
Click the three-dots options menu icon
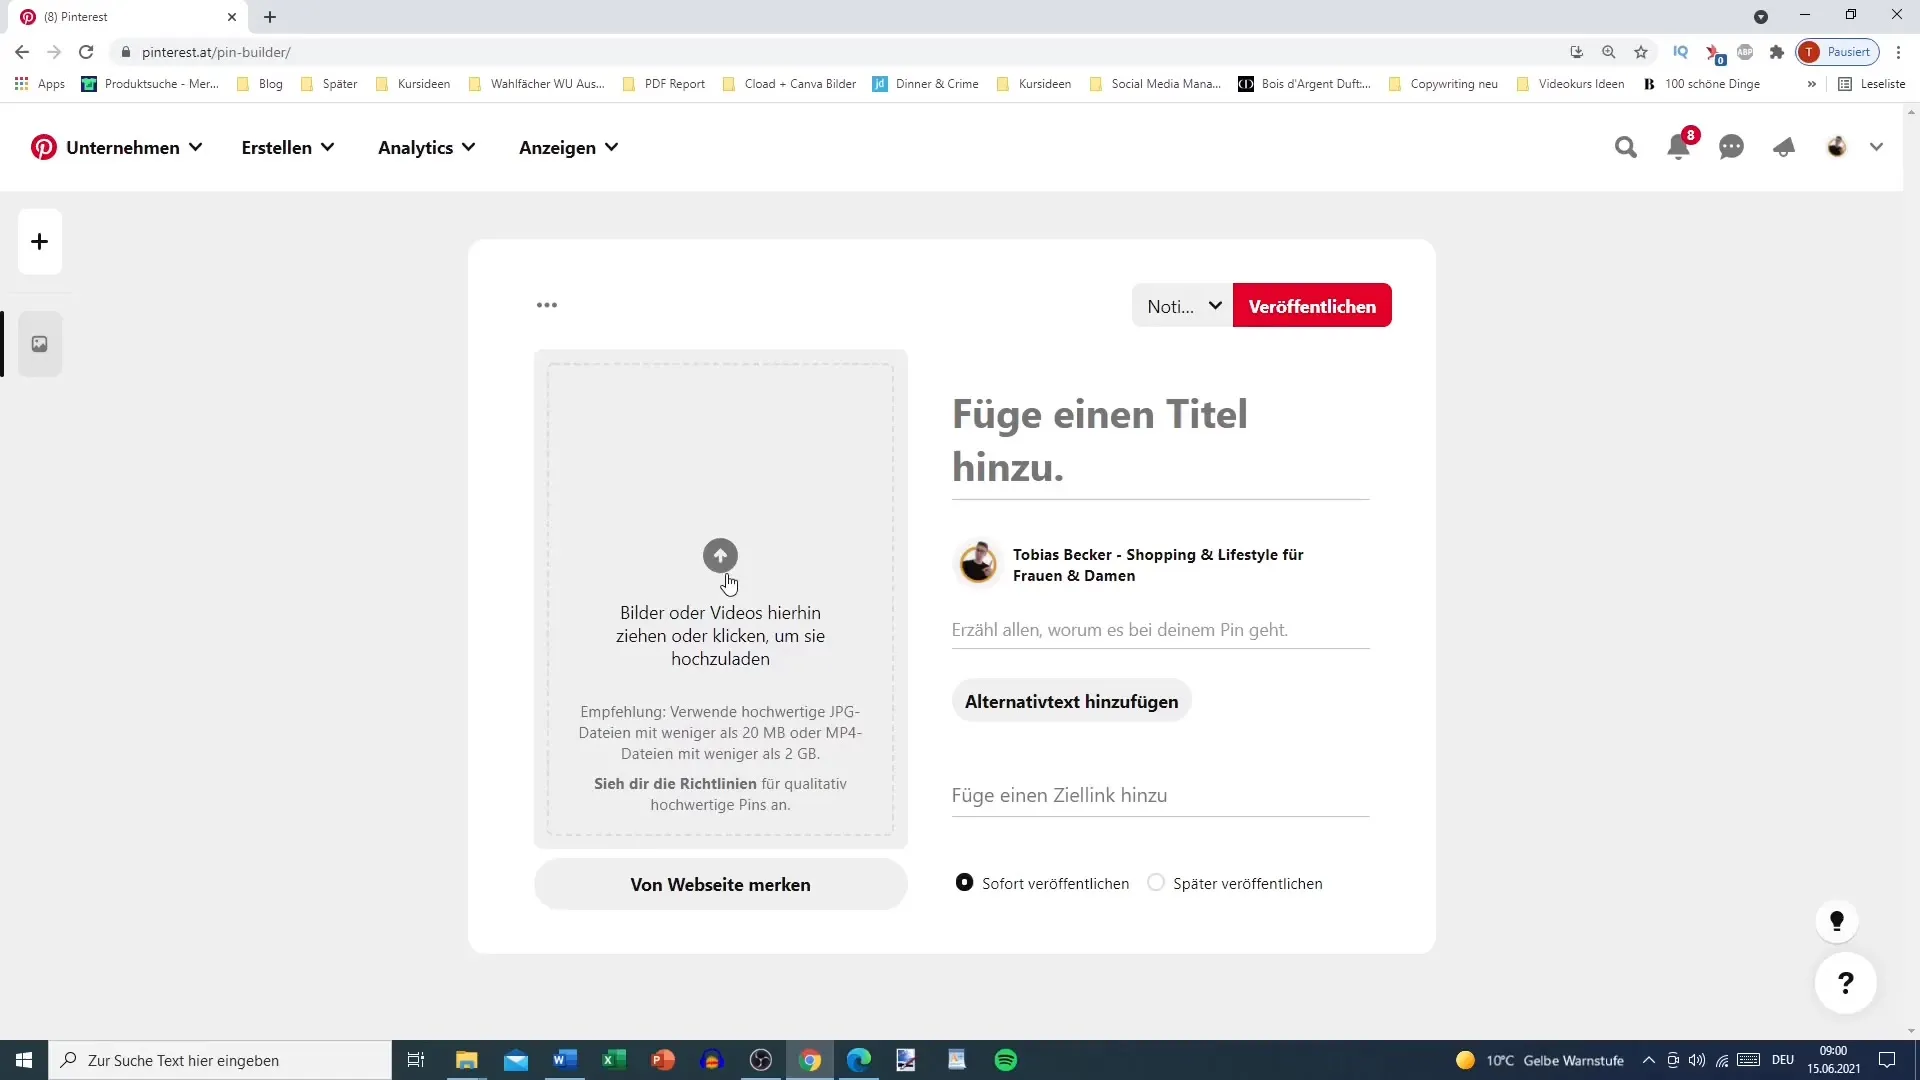point(549,306)
